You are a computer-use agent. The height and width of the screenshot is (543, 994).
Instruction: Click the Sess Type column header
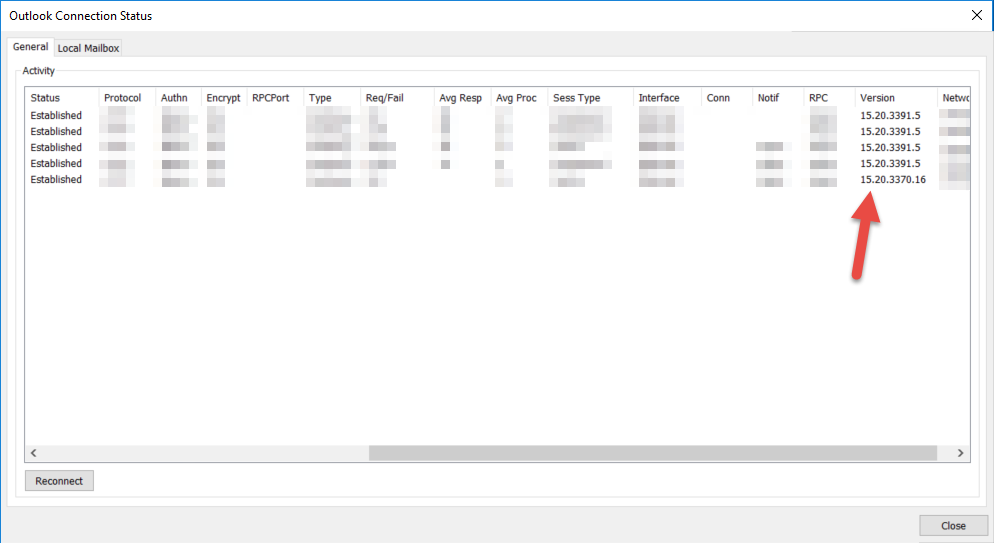(590, 98)
